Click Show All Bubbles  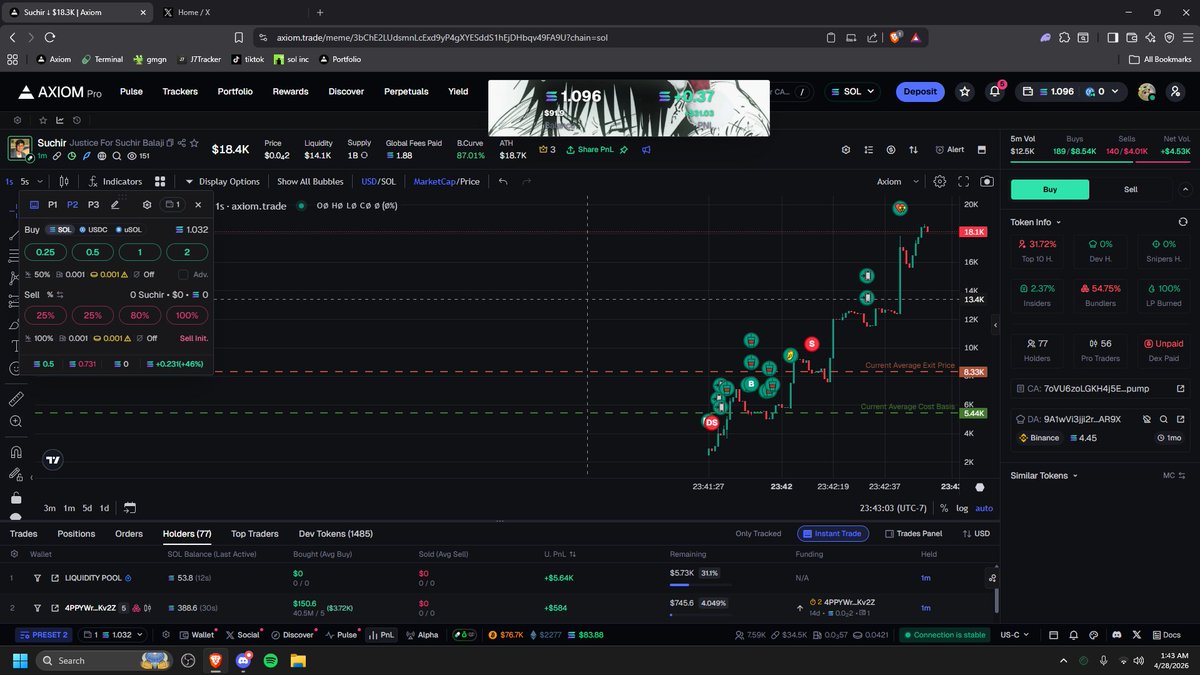tap(310, 181)
